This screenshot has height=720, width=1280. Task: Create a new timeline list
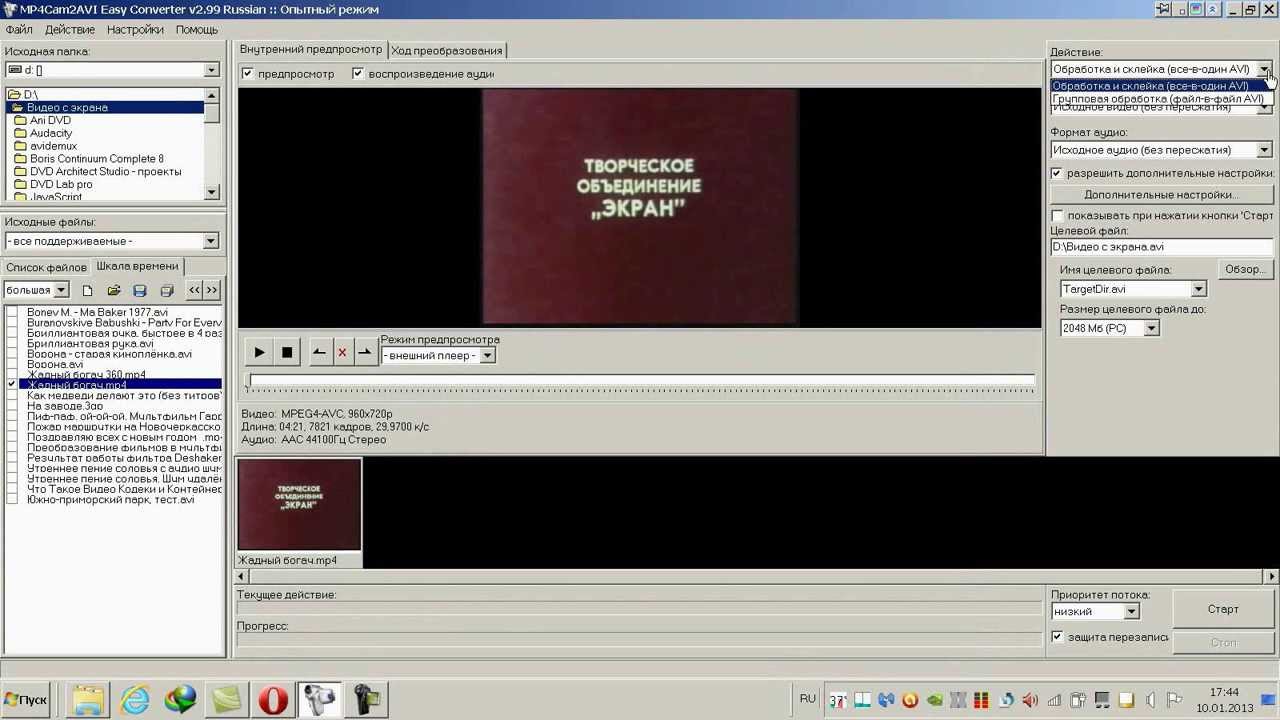(87, 290)
